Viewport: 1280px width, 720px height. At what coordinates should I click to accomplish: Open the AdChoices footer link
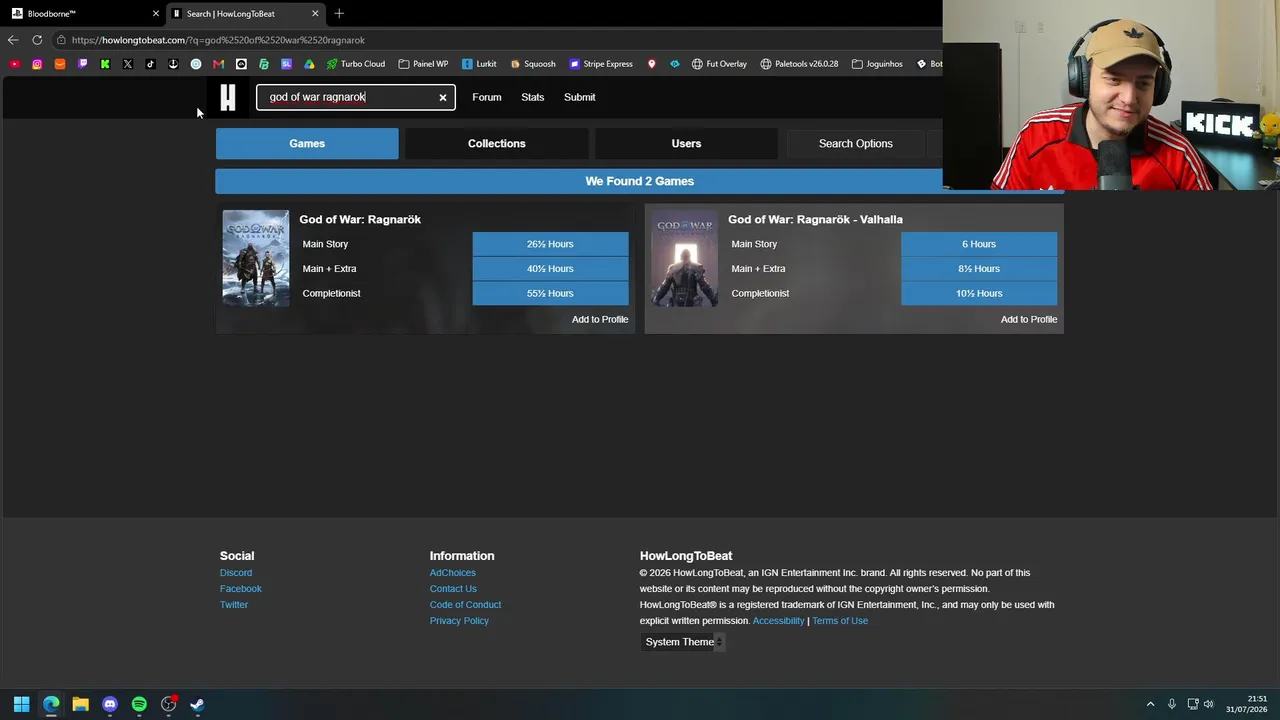coord(453,573)
